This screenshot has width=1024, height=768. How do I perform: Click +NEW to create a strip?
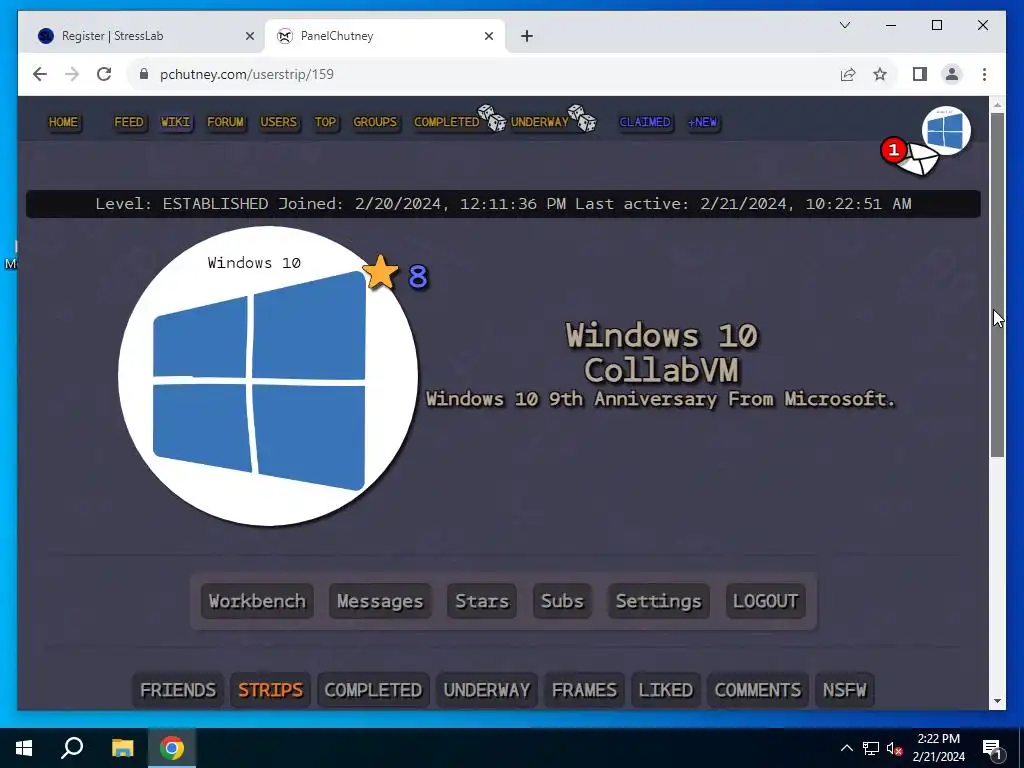coord(703,122)
